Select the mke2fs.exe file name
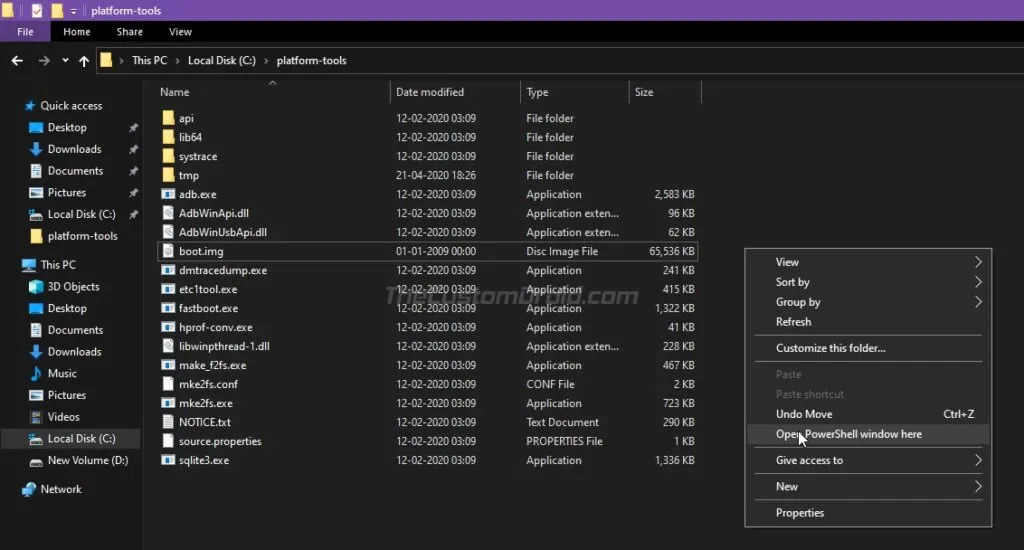The image size is (1024, 550). click(206, 403)
